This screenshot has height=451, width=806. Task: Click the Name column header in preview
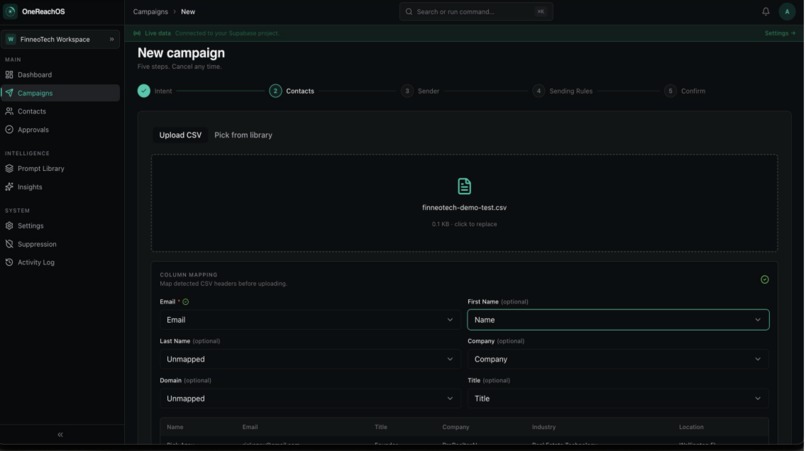175,427
